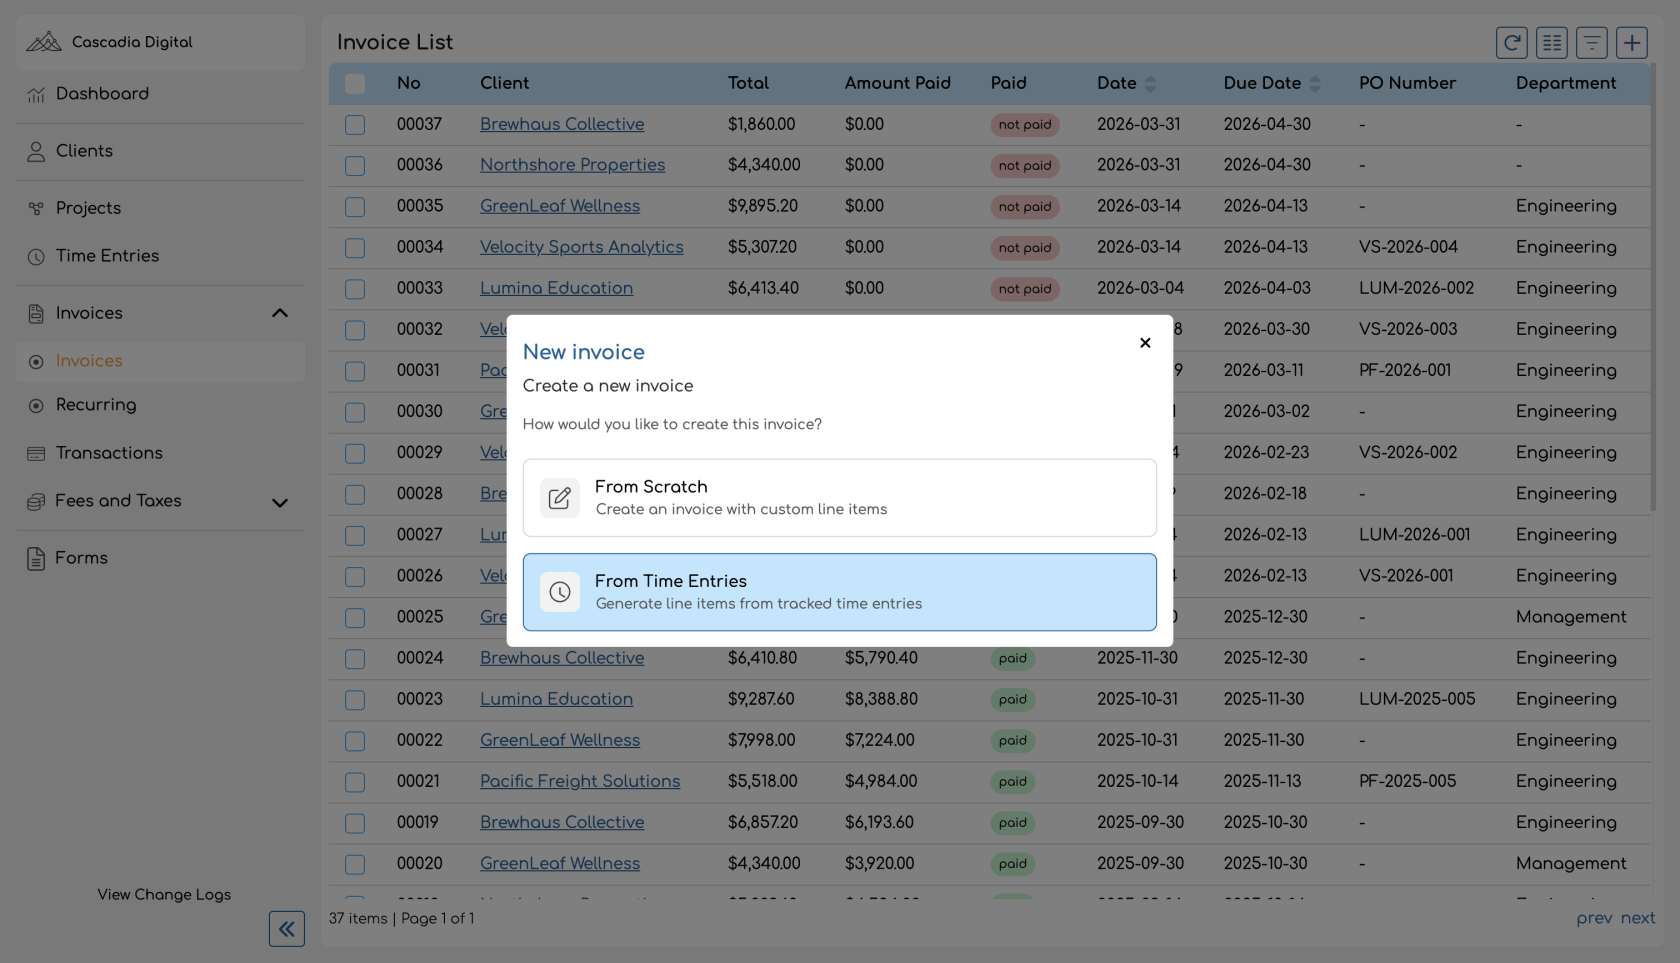The height and width of the screenshot is (963, 1680).
Task: Open the column layout options icon
Action: point(1552,42)
